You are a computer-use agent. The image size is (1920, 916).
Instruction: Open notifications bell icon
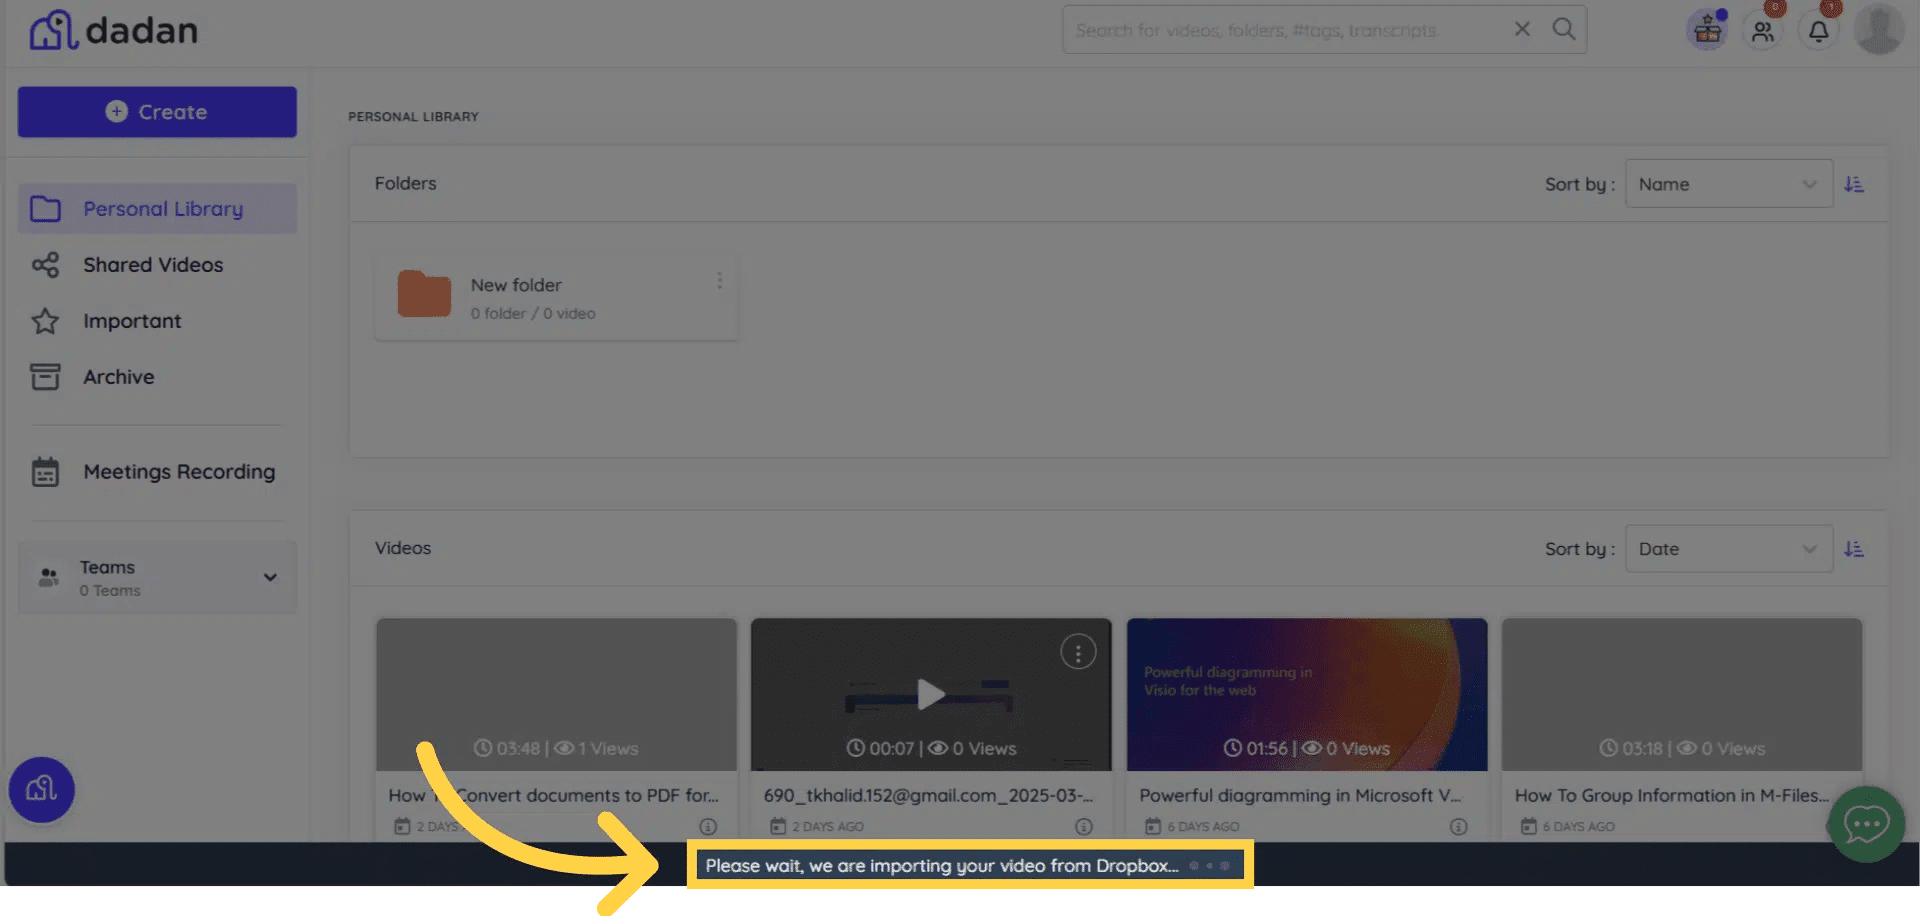pos(1819,31)
